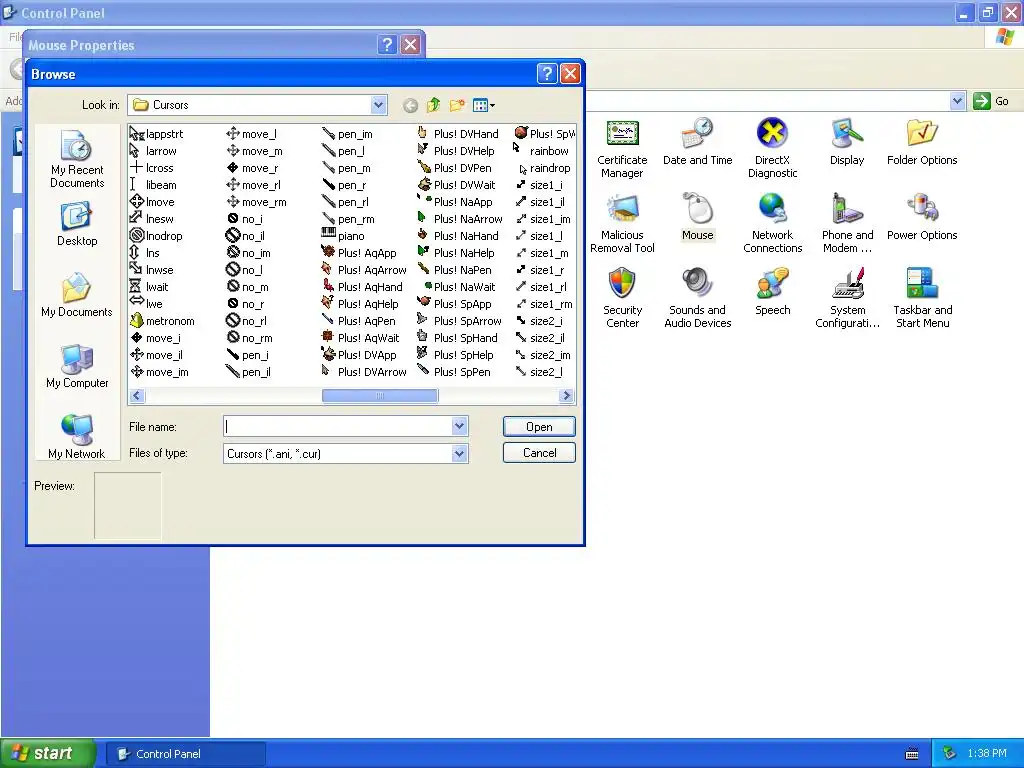
Task: Open Date and Time in Control Panel
Action: 697,142
